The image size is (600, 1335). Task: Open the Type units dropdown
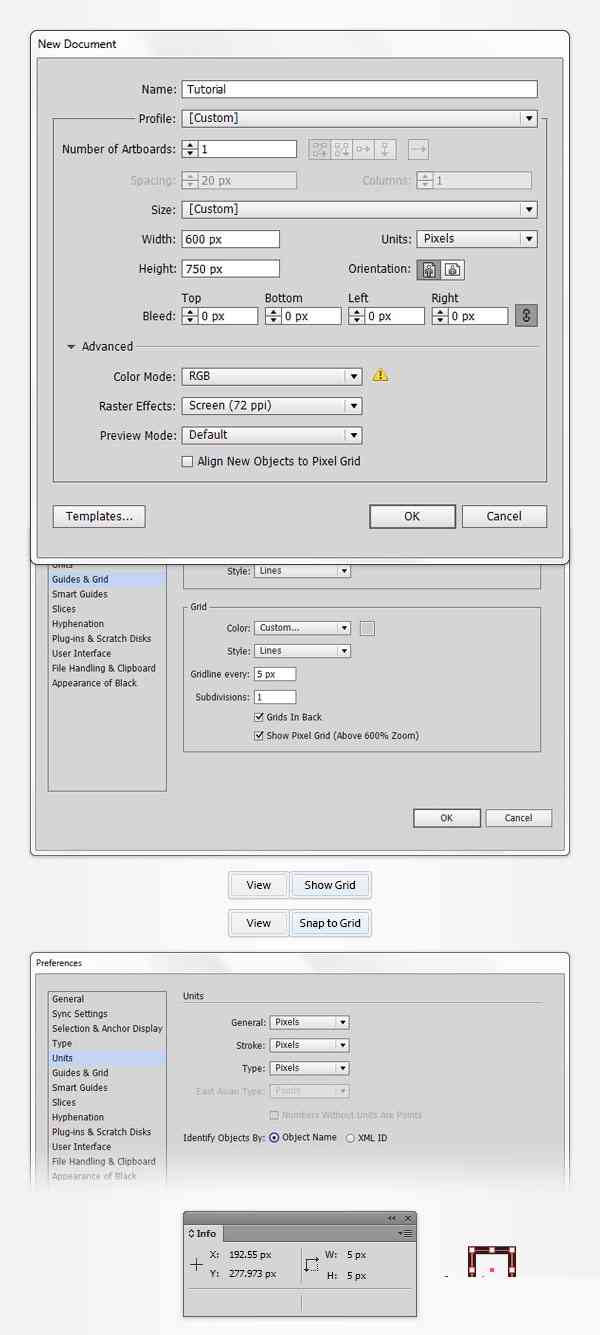point(309,1068)
